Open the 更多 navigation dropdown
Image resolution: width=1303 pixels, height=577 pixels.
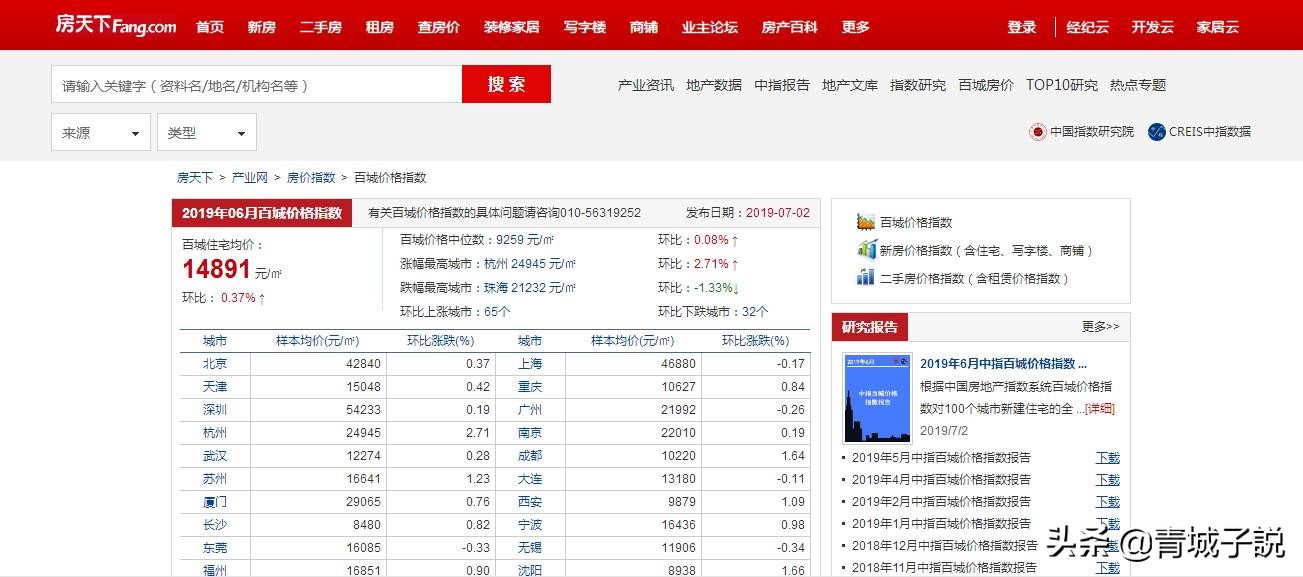(x=855, y=27)
